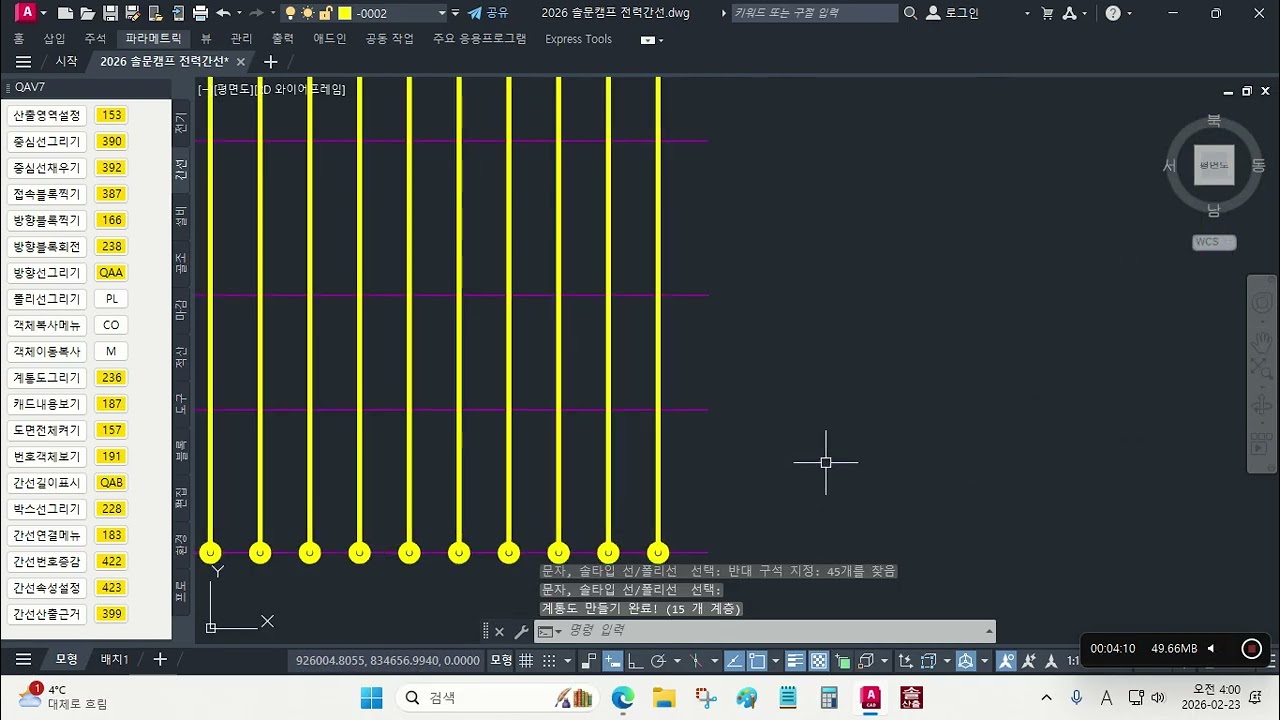
Task: Click the 공유 share button
Action: pos(488,13)
